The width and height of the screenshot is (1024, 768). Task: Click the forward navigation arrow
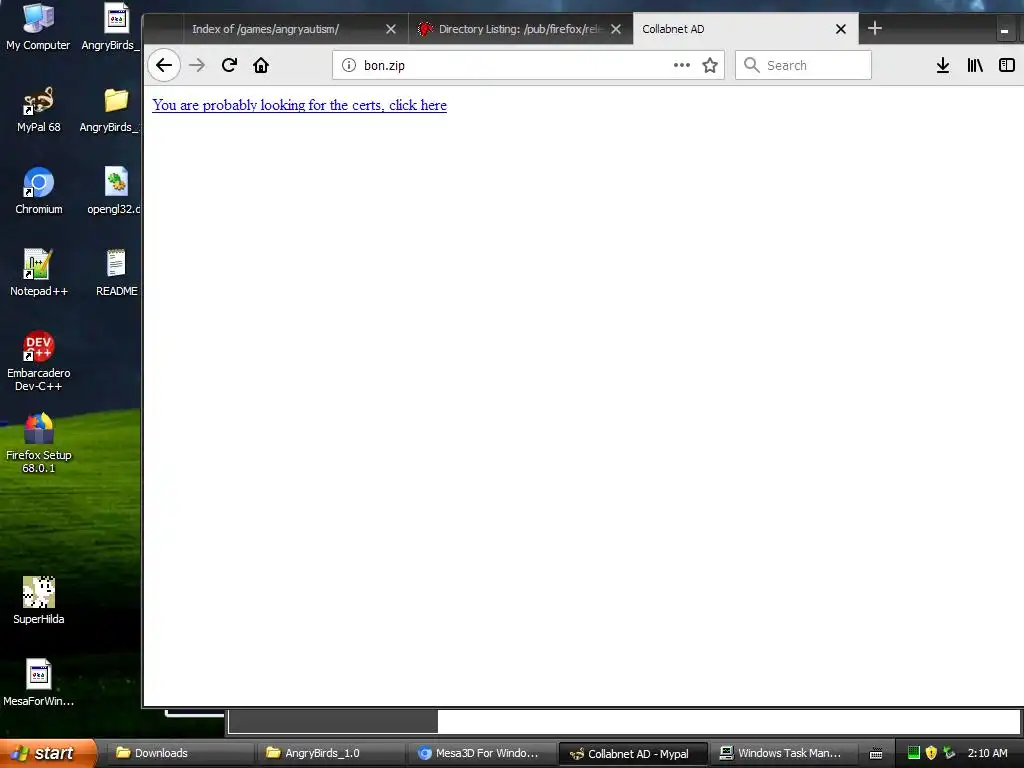click(x=197, y=65)
